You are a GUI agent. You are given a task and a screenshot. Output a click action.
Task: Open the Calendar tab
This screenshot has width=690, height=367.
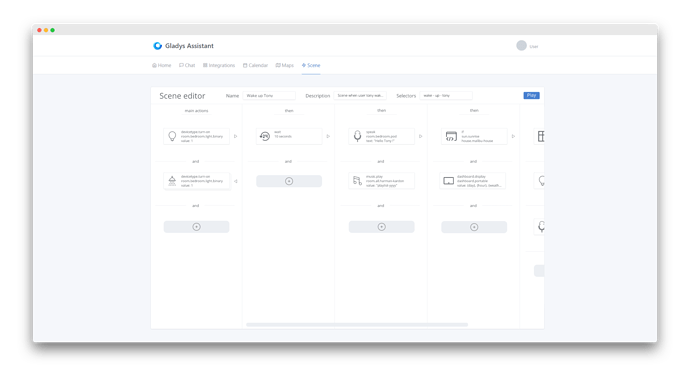(x=255, y=65)
